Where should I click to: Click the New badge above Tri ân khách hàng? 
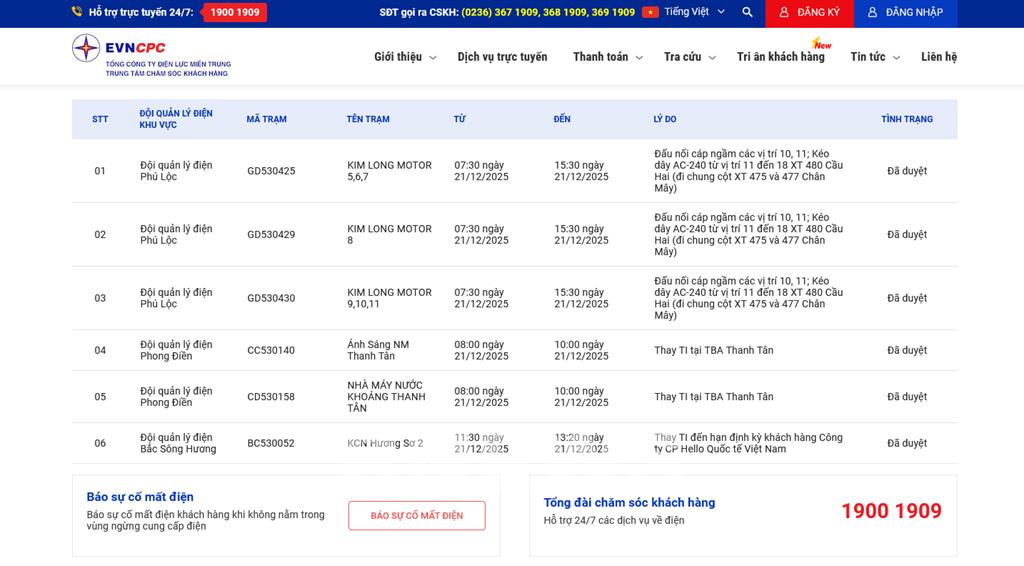pos(822,44)
